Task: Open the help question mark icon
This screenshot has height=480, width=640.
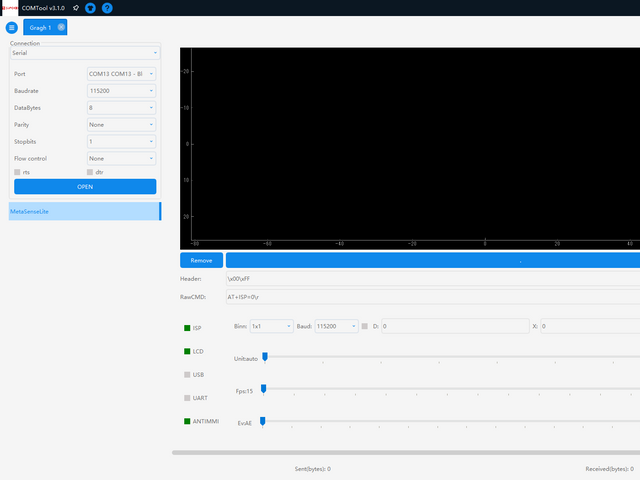Action: click(x=107, y=8)
